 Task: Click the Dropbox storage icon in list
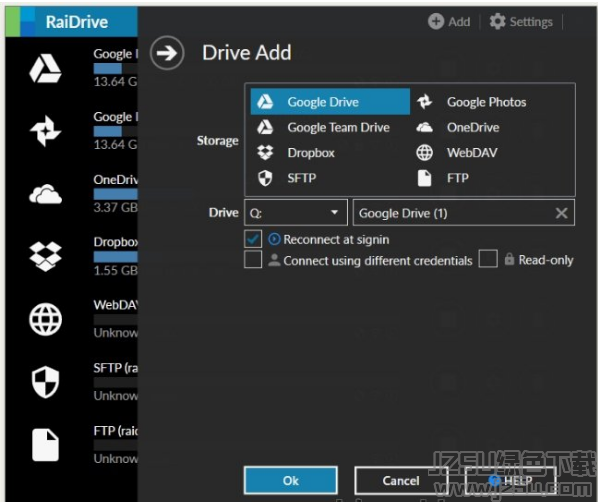point(265,153)
